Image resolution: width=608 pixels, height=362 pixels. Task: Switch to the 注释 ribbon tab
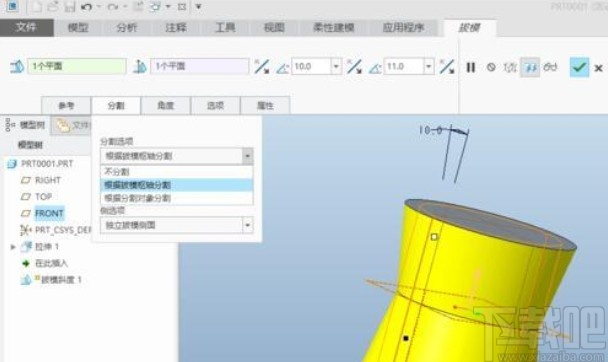tap(176, 28)
